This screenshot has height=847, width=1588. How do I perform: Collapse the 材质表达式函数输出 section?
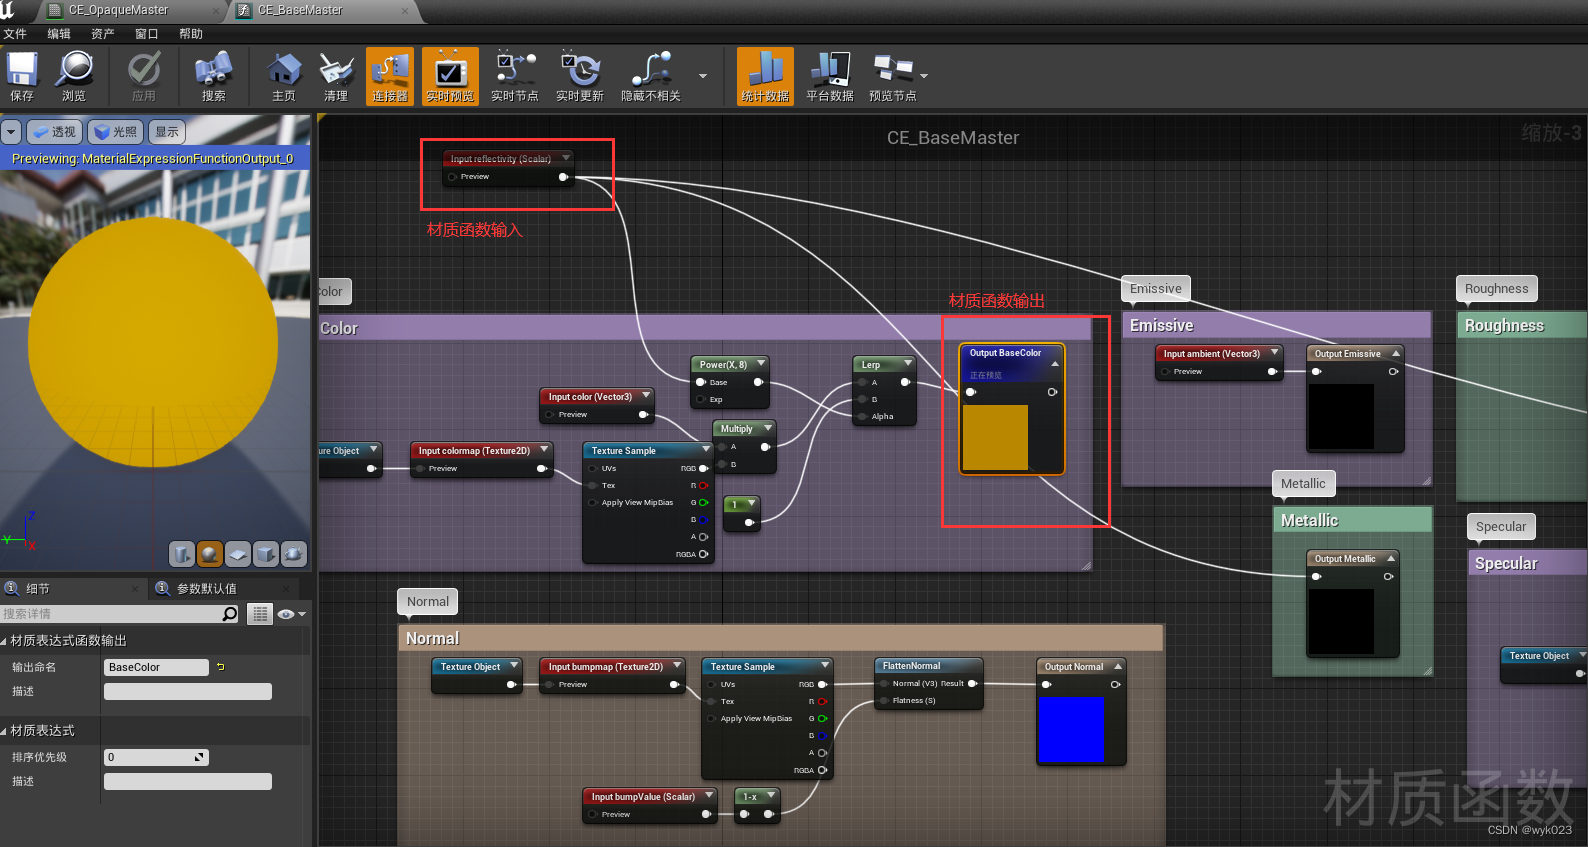[x=4, y=641]
